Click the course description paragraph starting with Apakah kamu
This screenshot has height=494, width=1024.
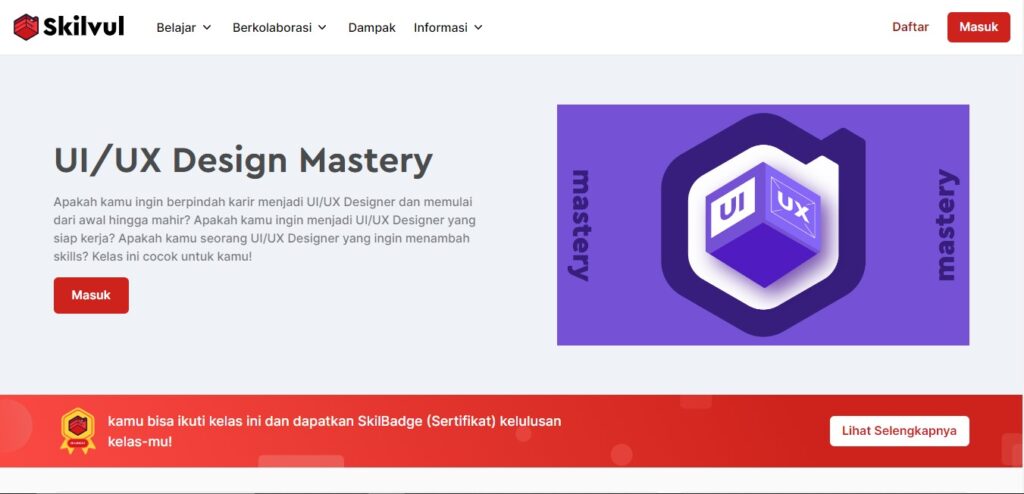click(264, 229)
